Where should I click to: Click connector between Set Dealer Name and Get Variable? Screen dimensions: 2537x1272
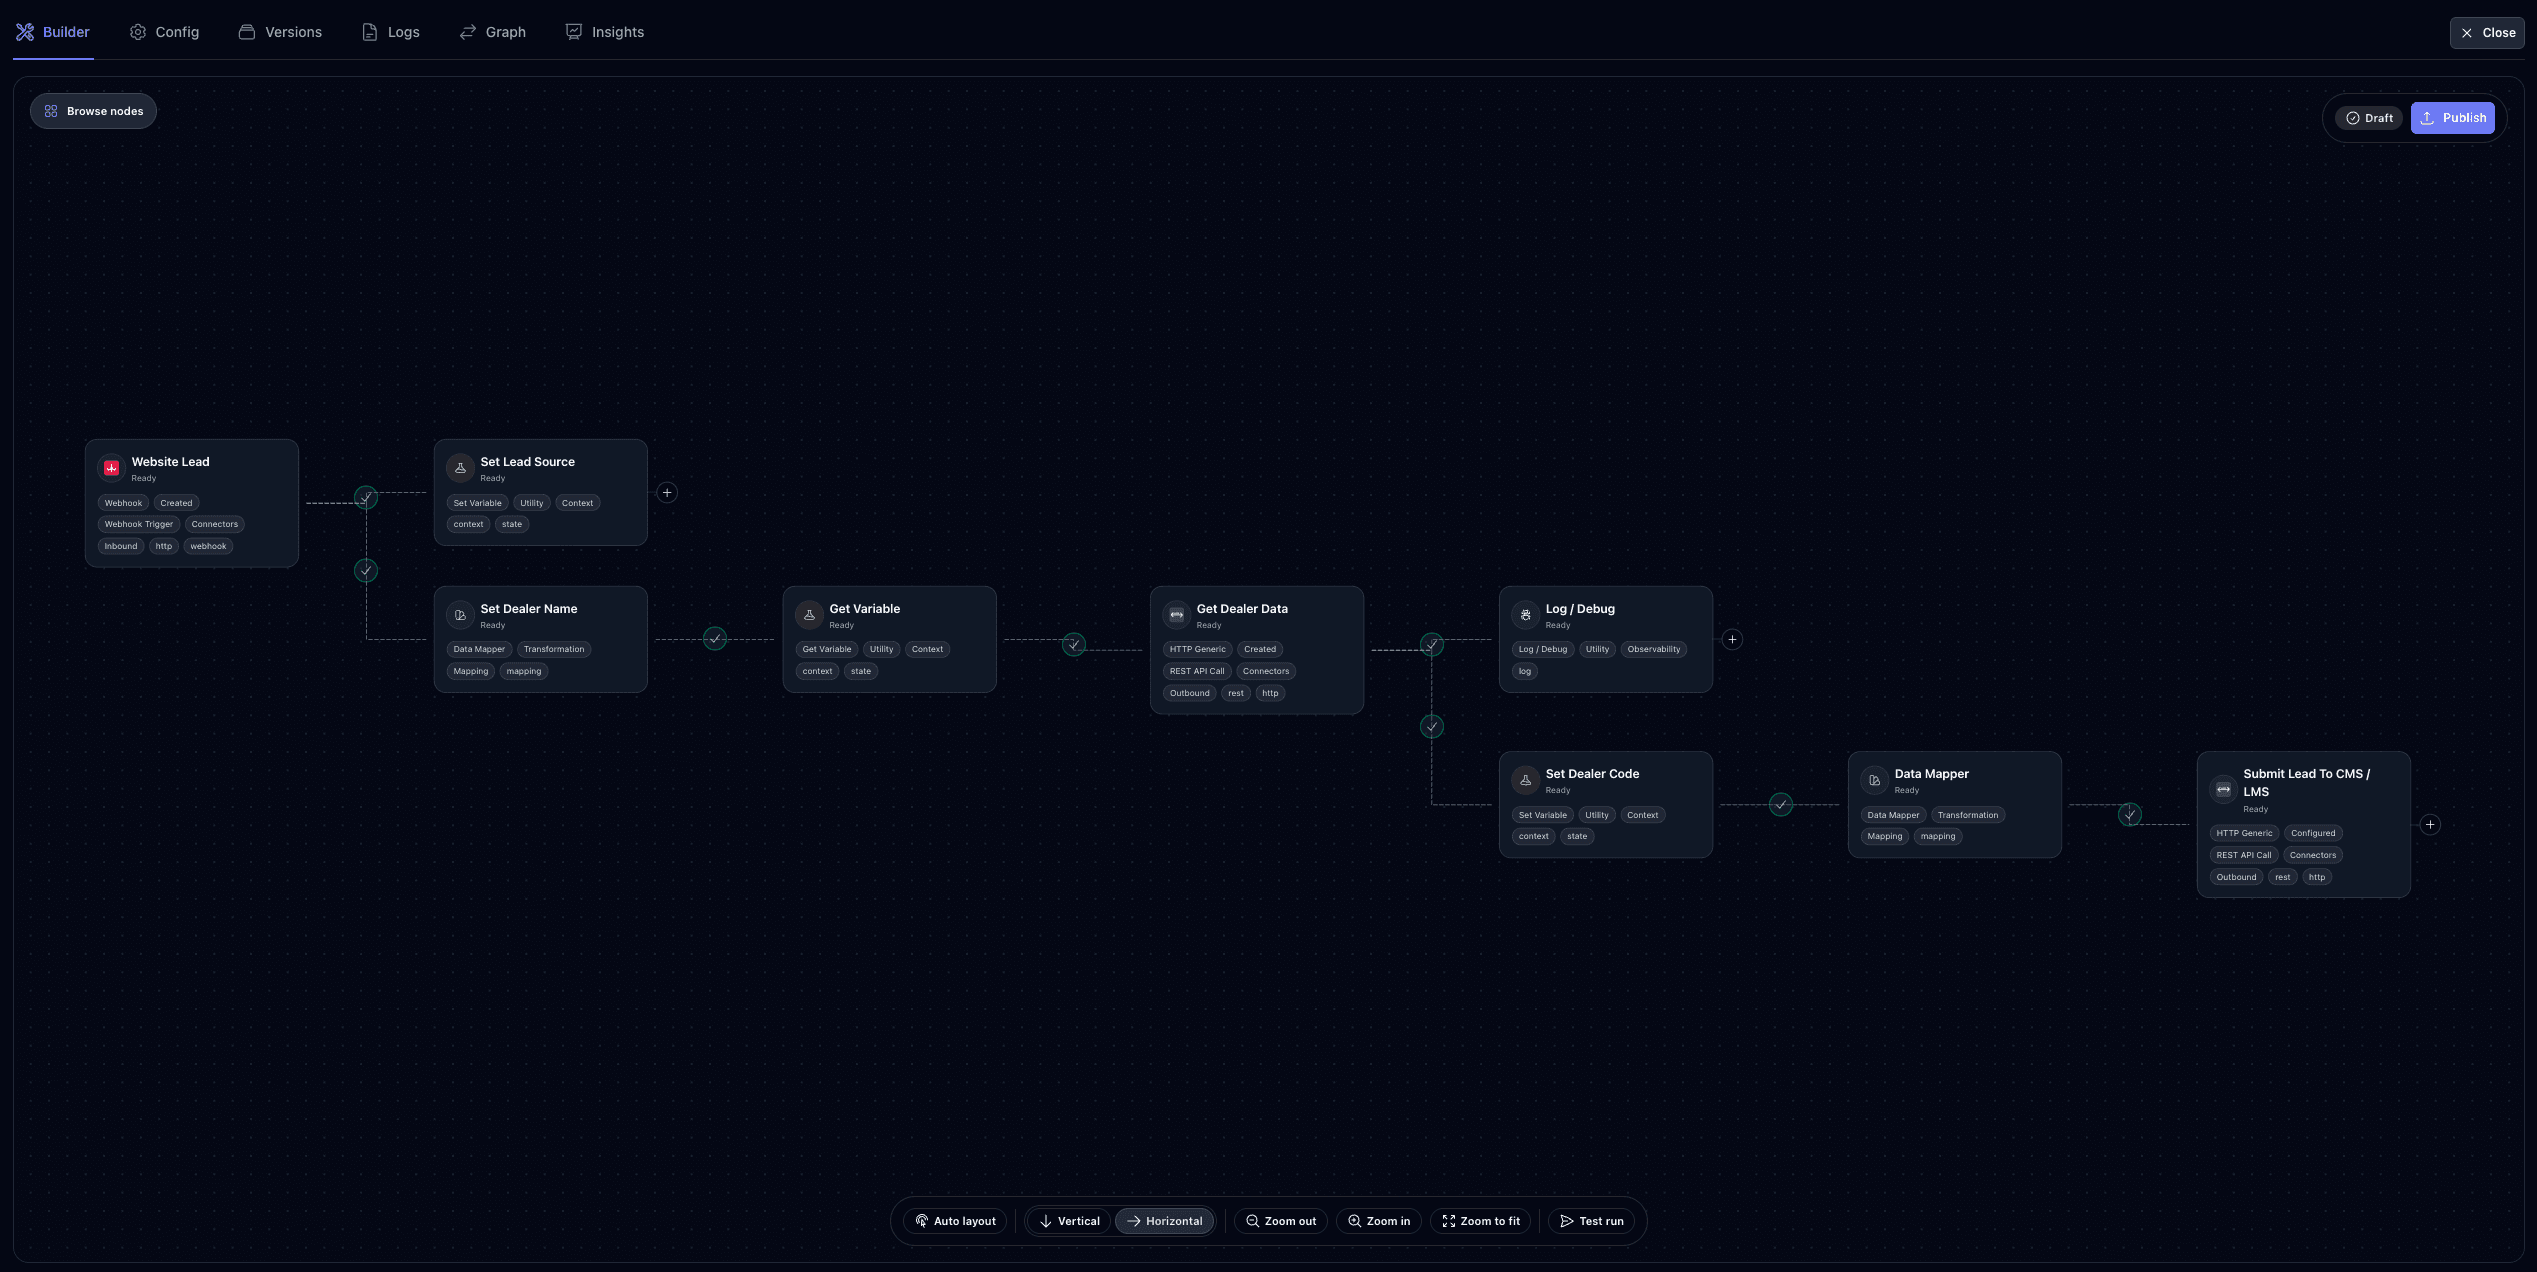pos(715,638)
